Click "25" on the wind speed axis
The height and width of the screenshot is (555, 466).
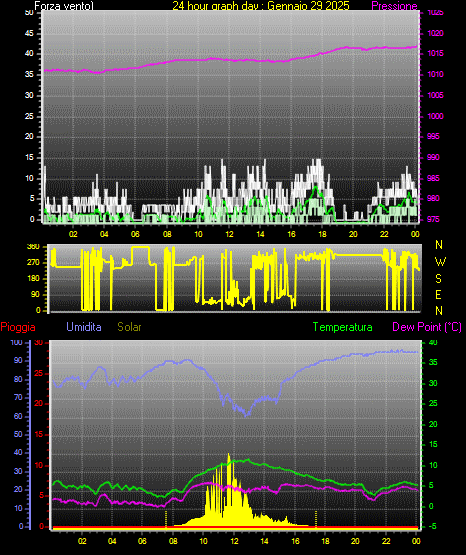tap(29, 116)
